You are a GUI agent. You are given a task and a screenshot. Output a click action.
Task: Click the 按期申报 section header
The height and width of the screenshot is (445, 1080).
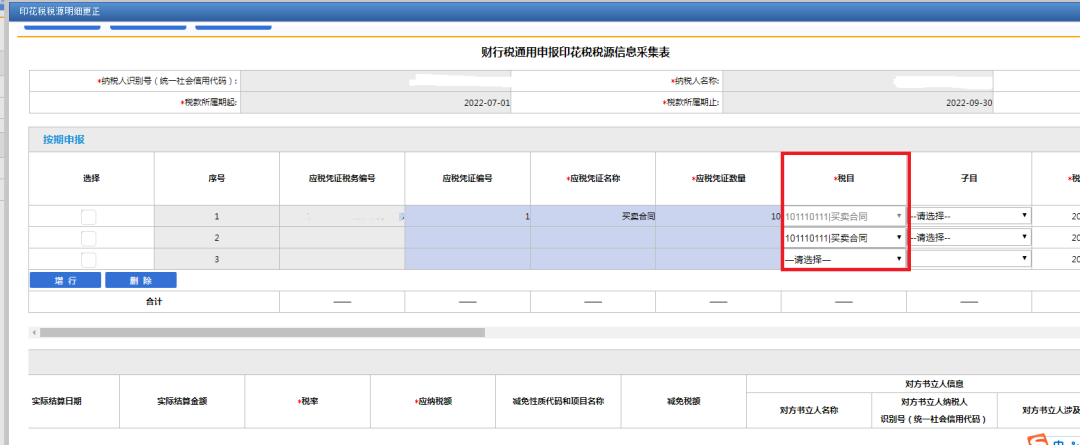point(64,139)
